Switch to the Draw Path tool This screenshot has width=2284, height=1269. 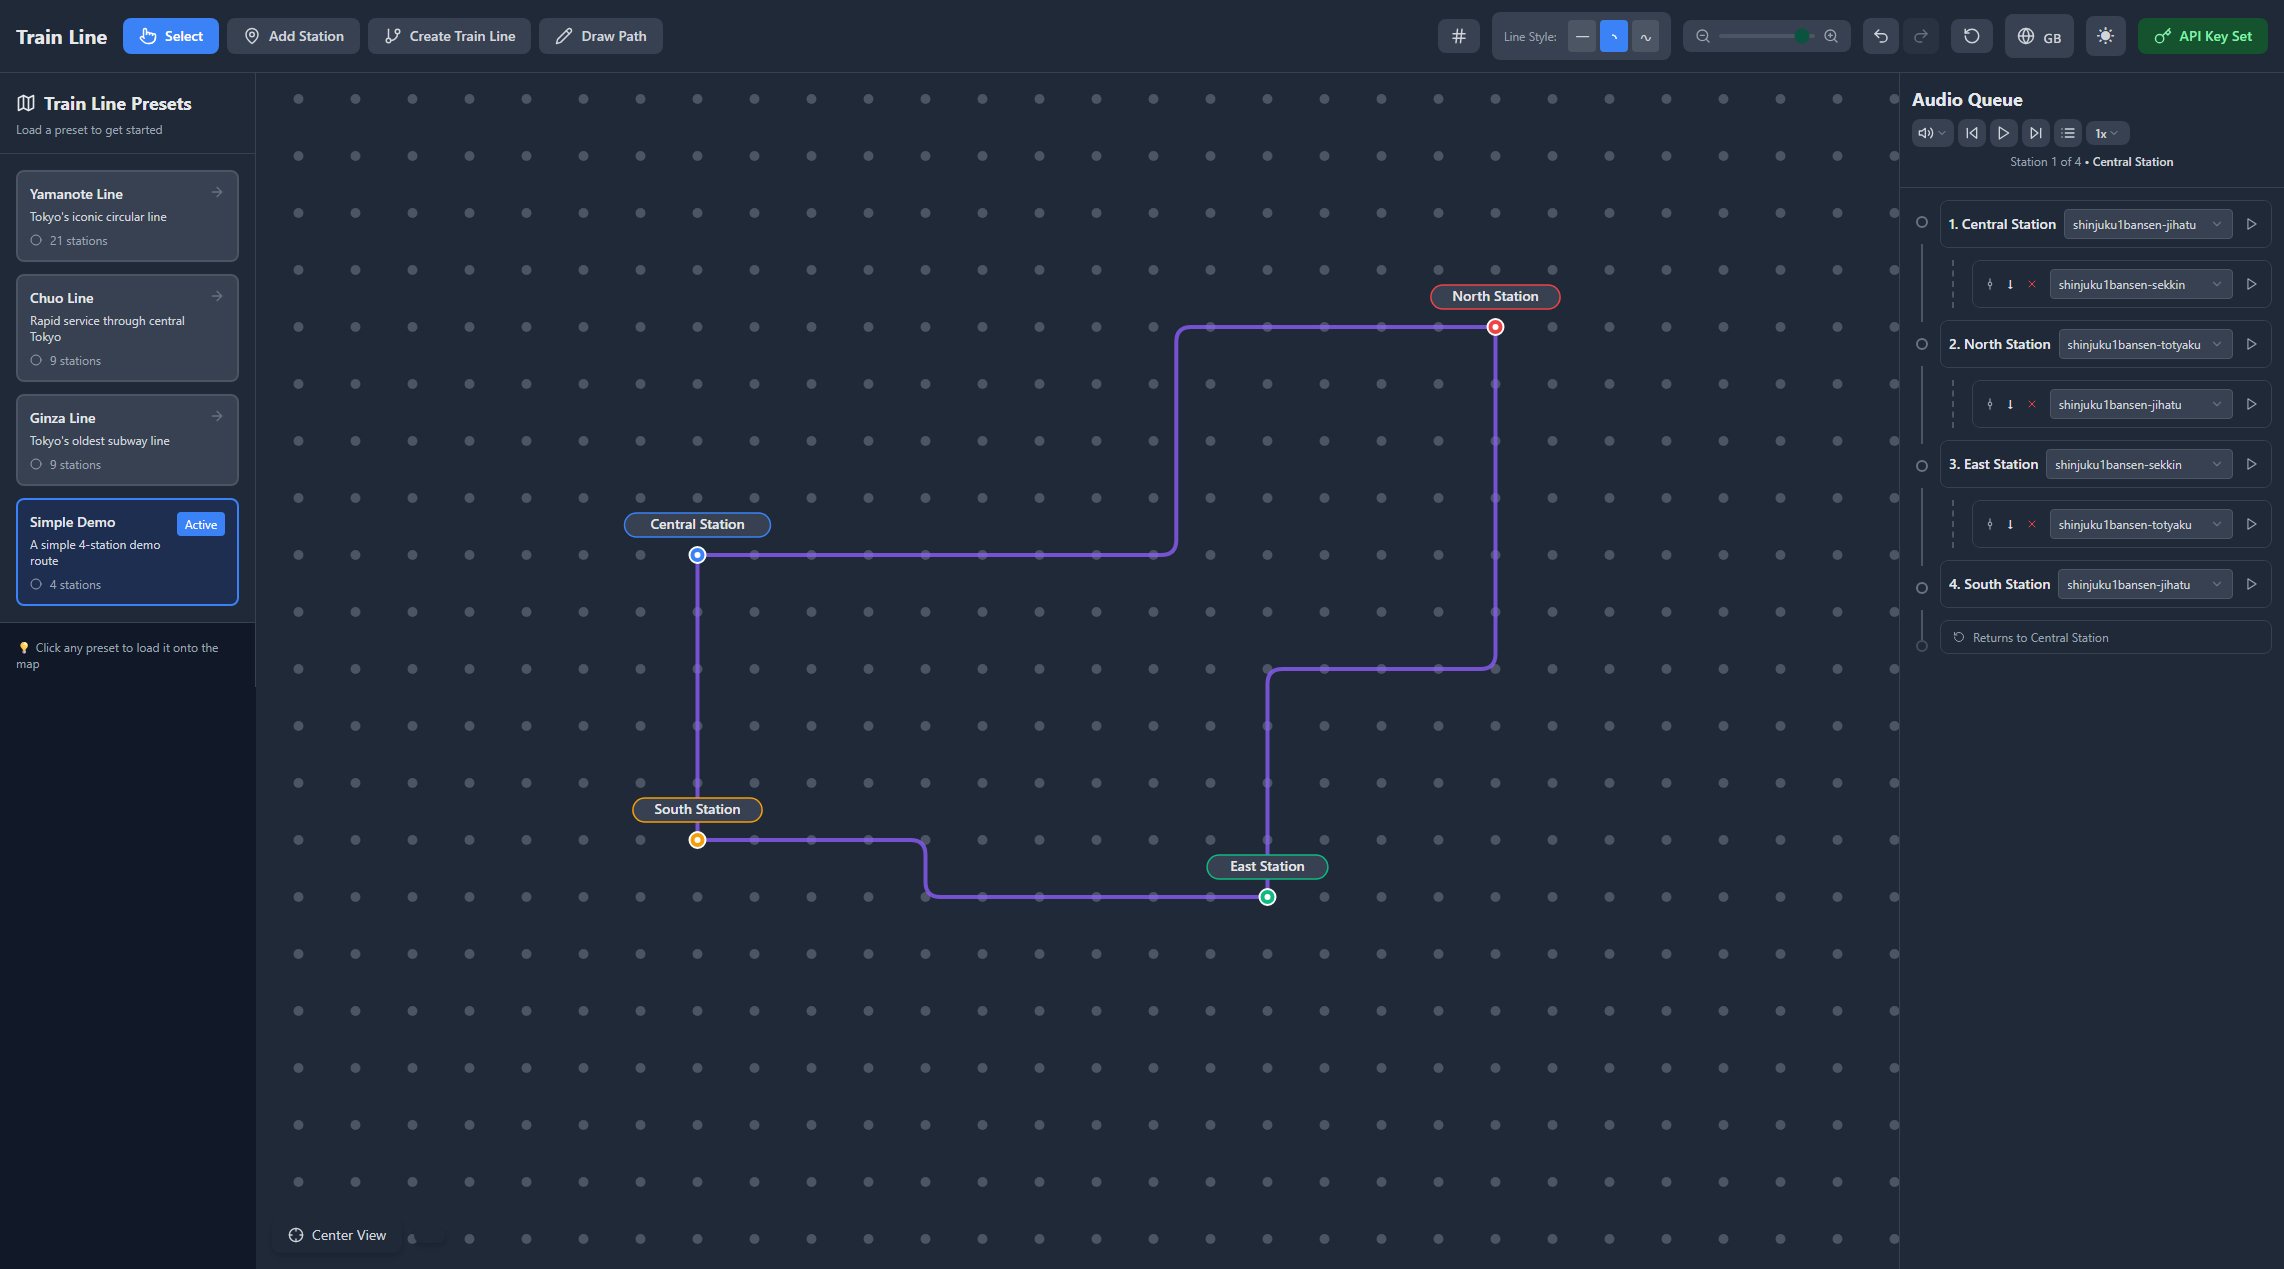(x=600, y=36)
